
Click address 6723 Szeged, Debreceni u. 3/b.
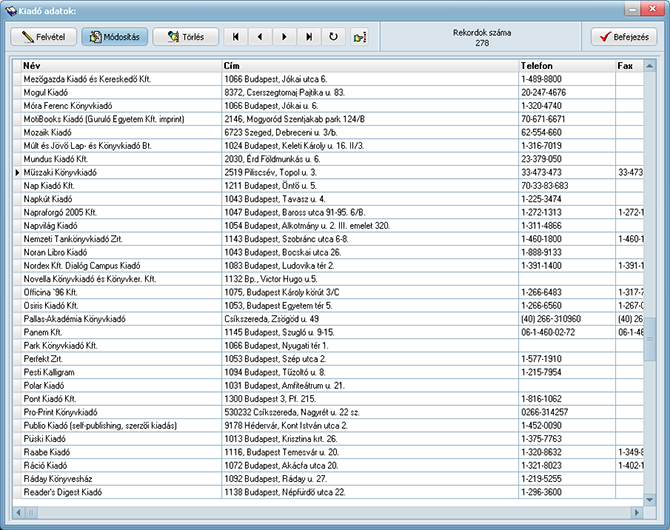281,132
